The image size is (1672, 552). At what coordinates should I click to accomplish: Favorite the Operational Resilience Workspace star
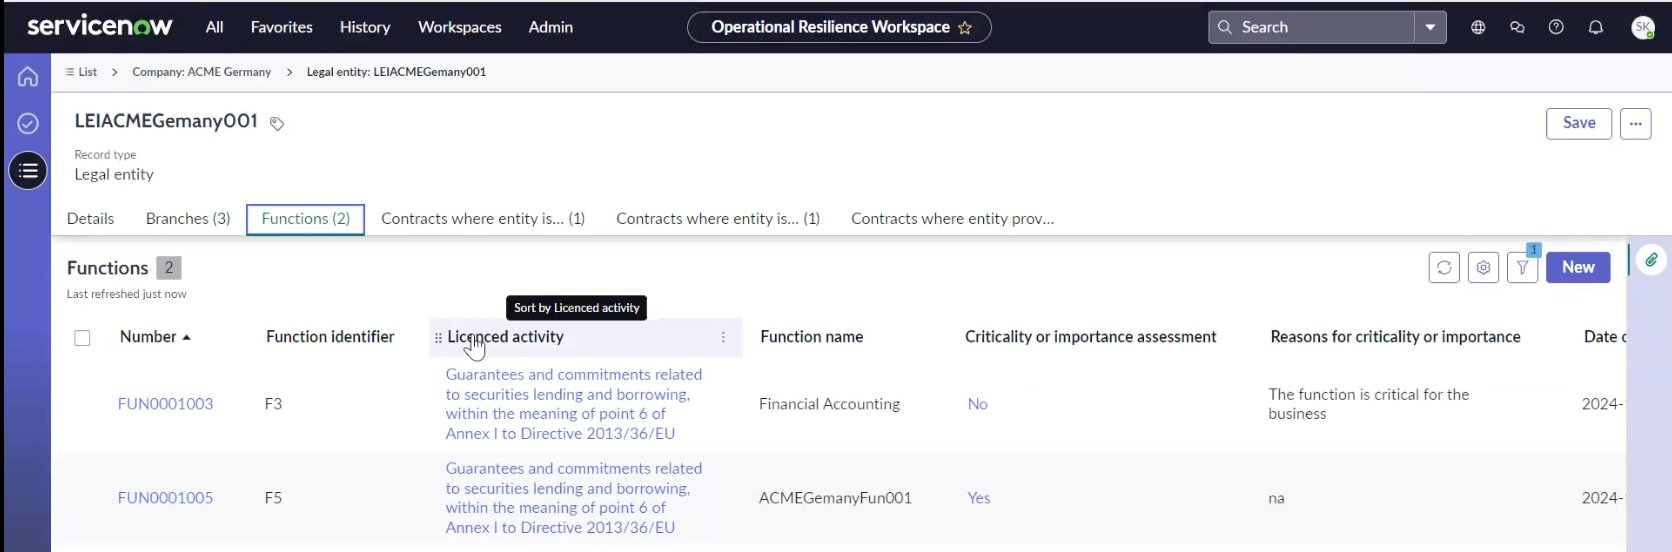[965, 28]
